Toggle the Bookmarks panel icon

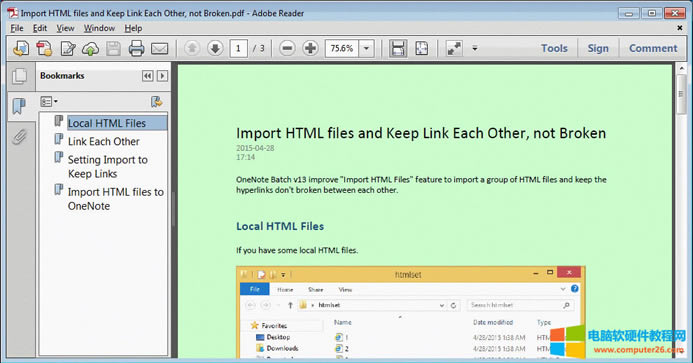(19, 106)
